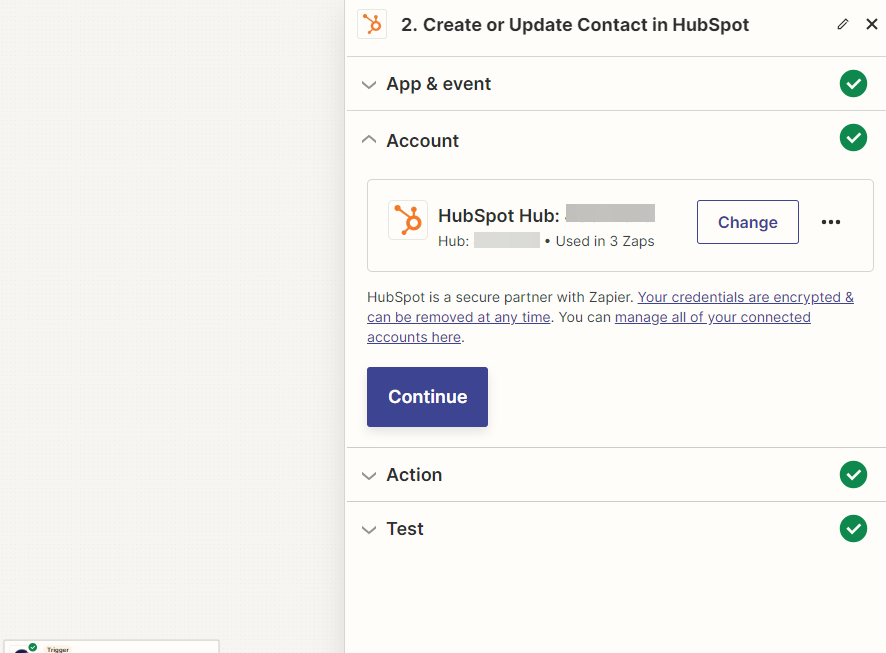886x653 pixels.
Task: Select the Trigger step card on canvas
Action: click(x=111, y=647)
